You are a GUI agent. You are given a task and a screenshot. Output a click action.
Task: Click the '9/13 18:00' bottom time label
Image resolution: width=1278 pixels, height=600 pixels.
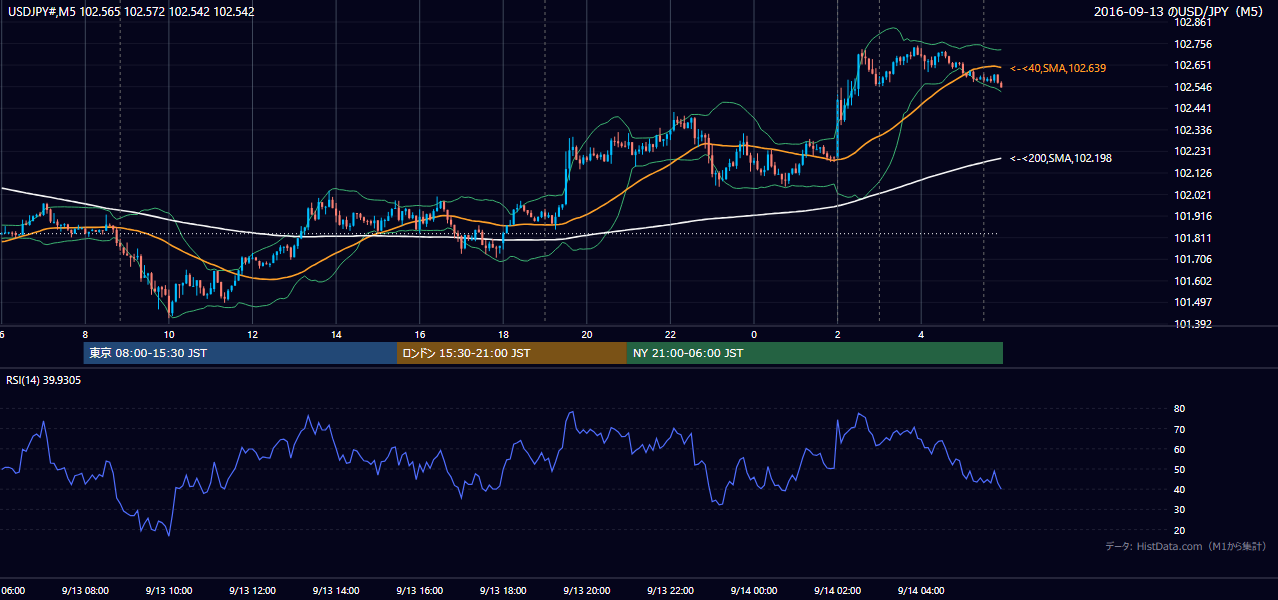coord(503,590)
